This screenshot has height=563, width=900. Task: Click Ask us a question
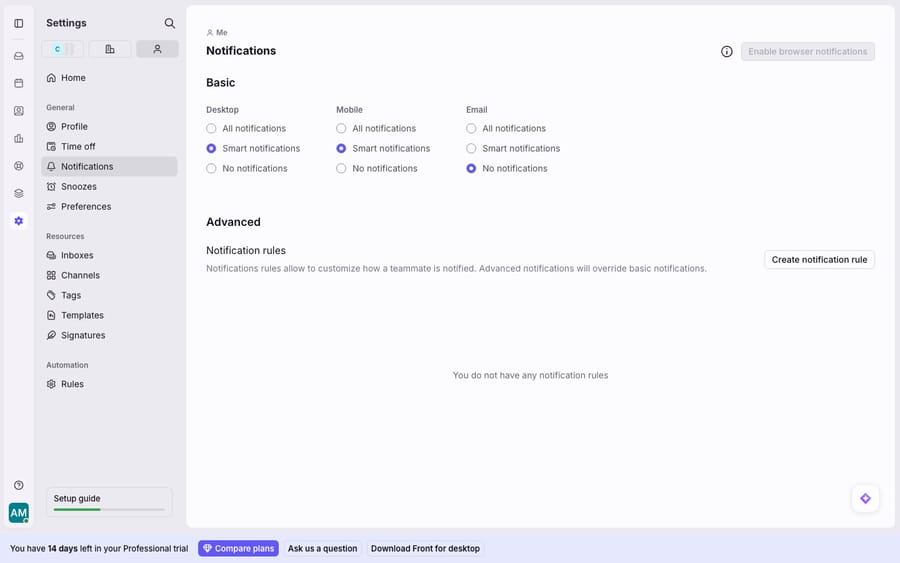[322, 549]
